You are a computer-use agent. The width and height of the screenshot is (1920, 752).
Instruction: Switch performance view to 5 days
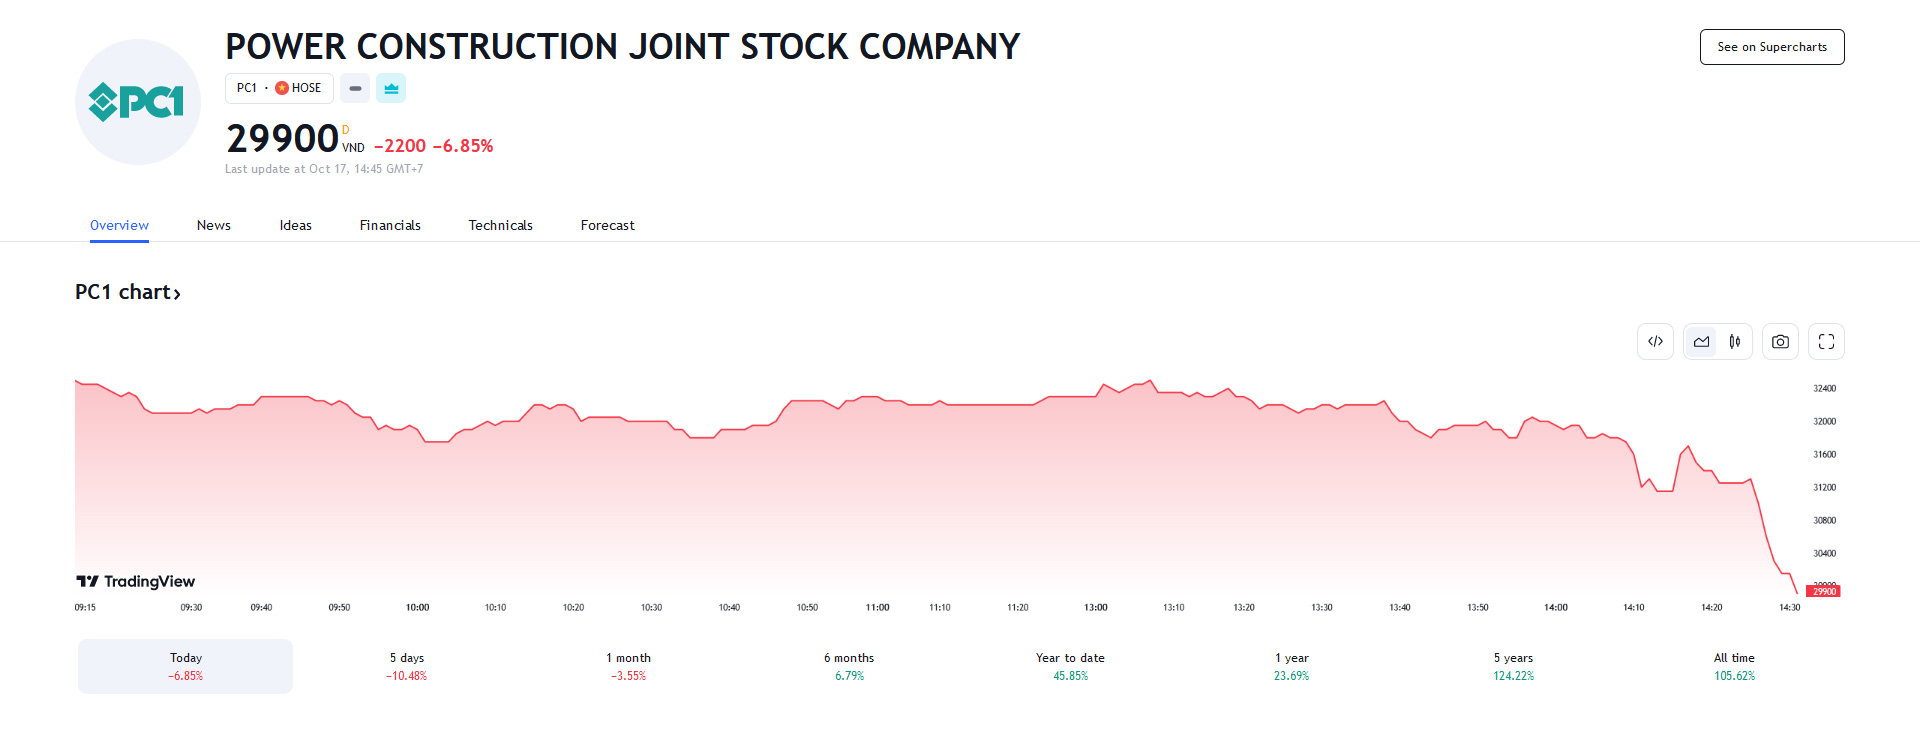406,665
